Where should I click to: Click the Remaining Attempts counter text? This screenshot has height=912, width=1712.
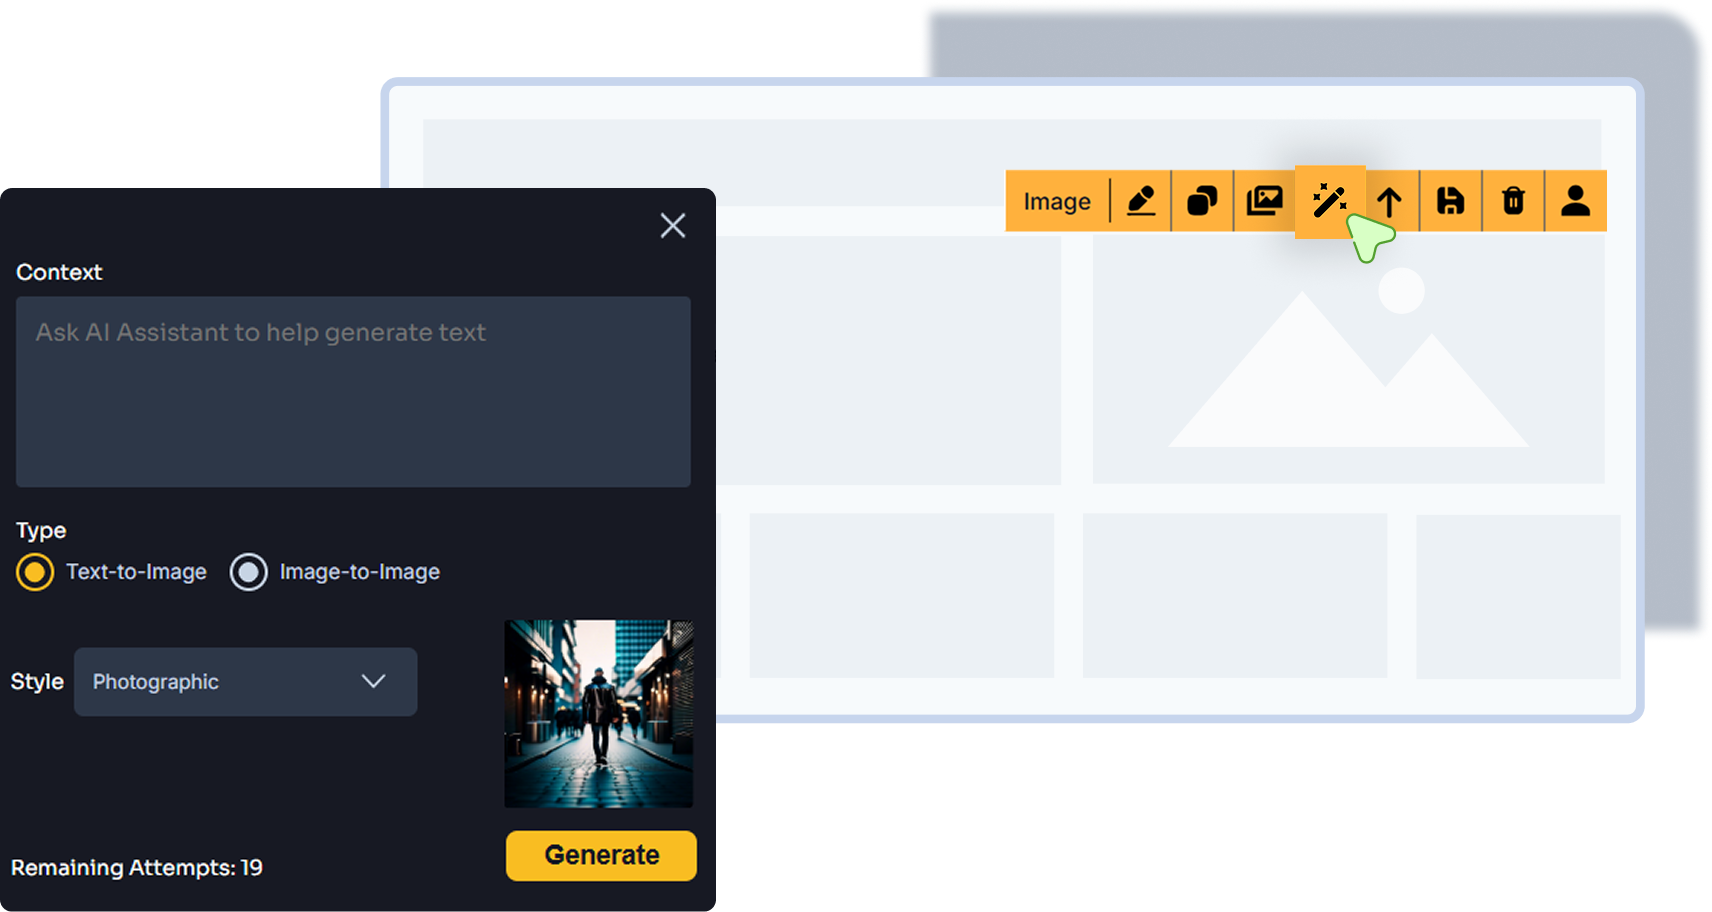coord(137,868)
